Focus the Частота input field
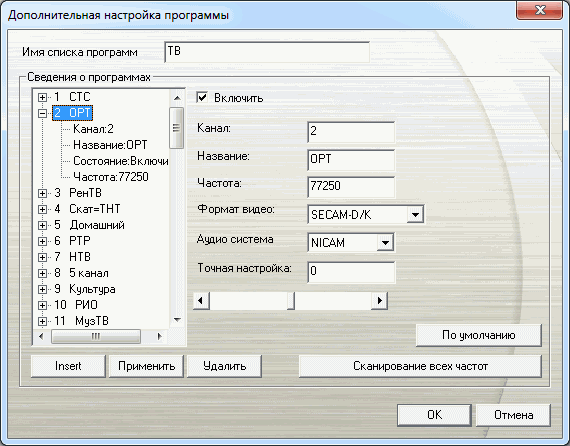This screenshot has width=570, height=446. [x=351, y=187]
